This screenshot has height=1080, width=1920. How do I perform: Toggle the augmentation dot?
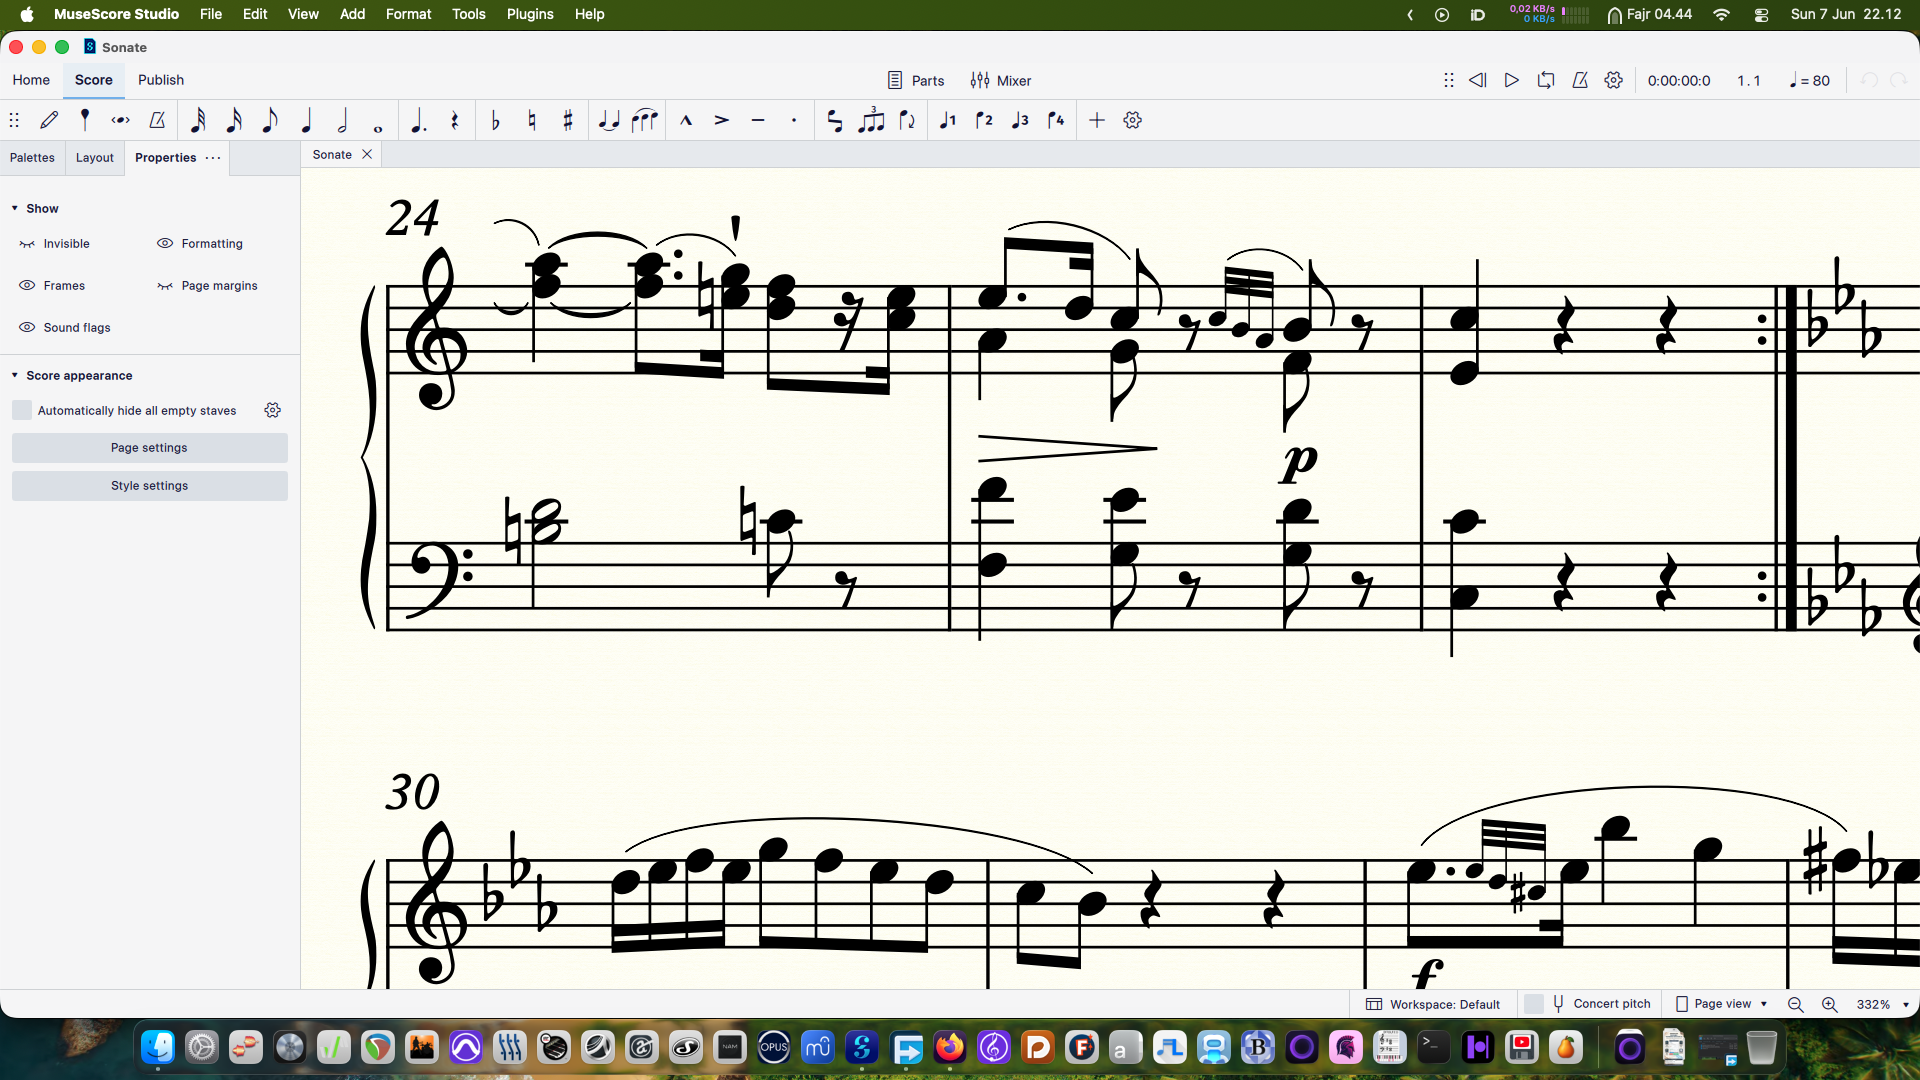419,120
